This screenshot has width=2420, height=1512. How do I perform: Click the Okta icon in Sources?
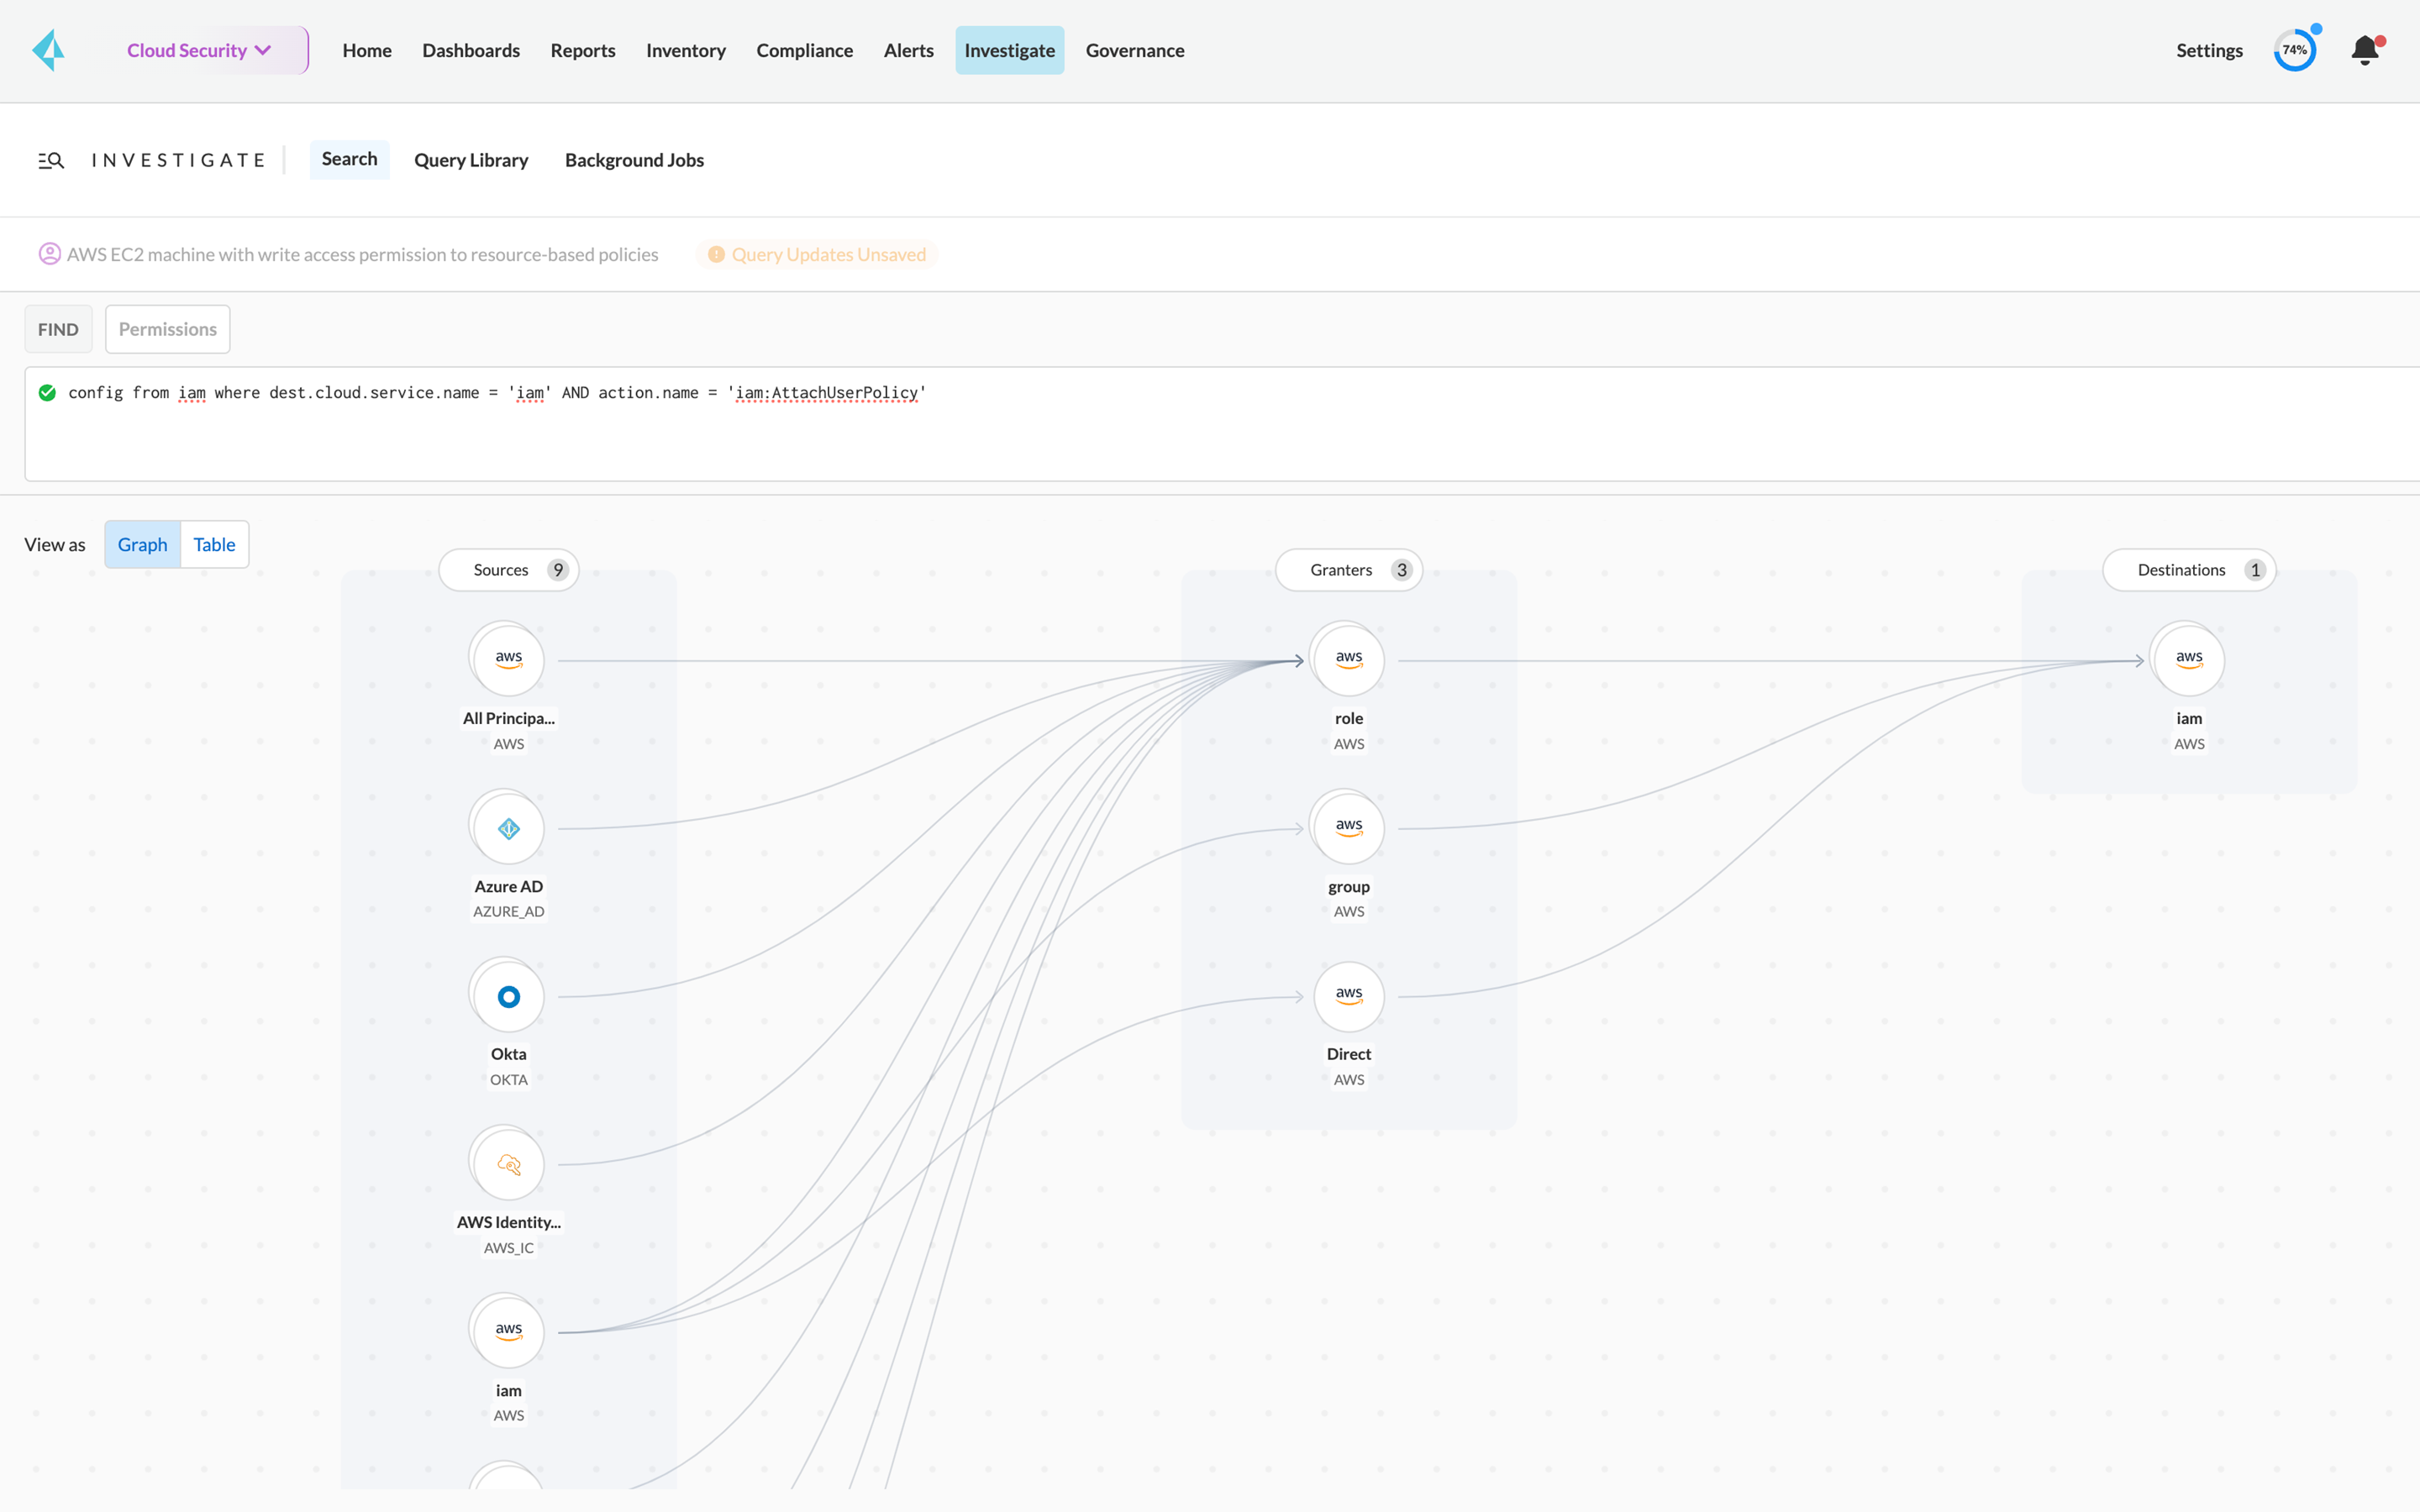pyautogui.click(x=507, y=996)
